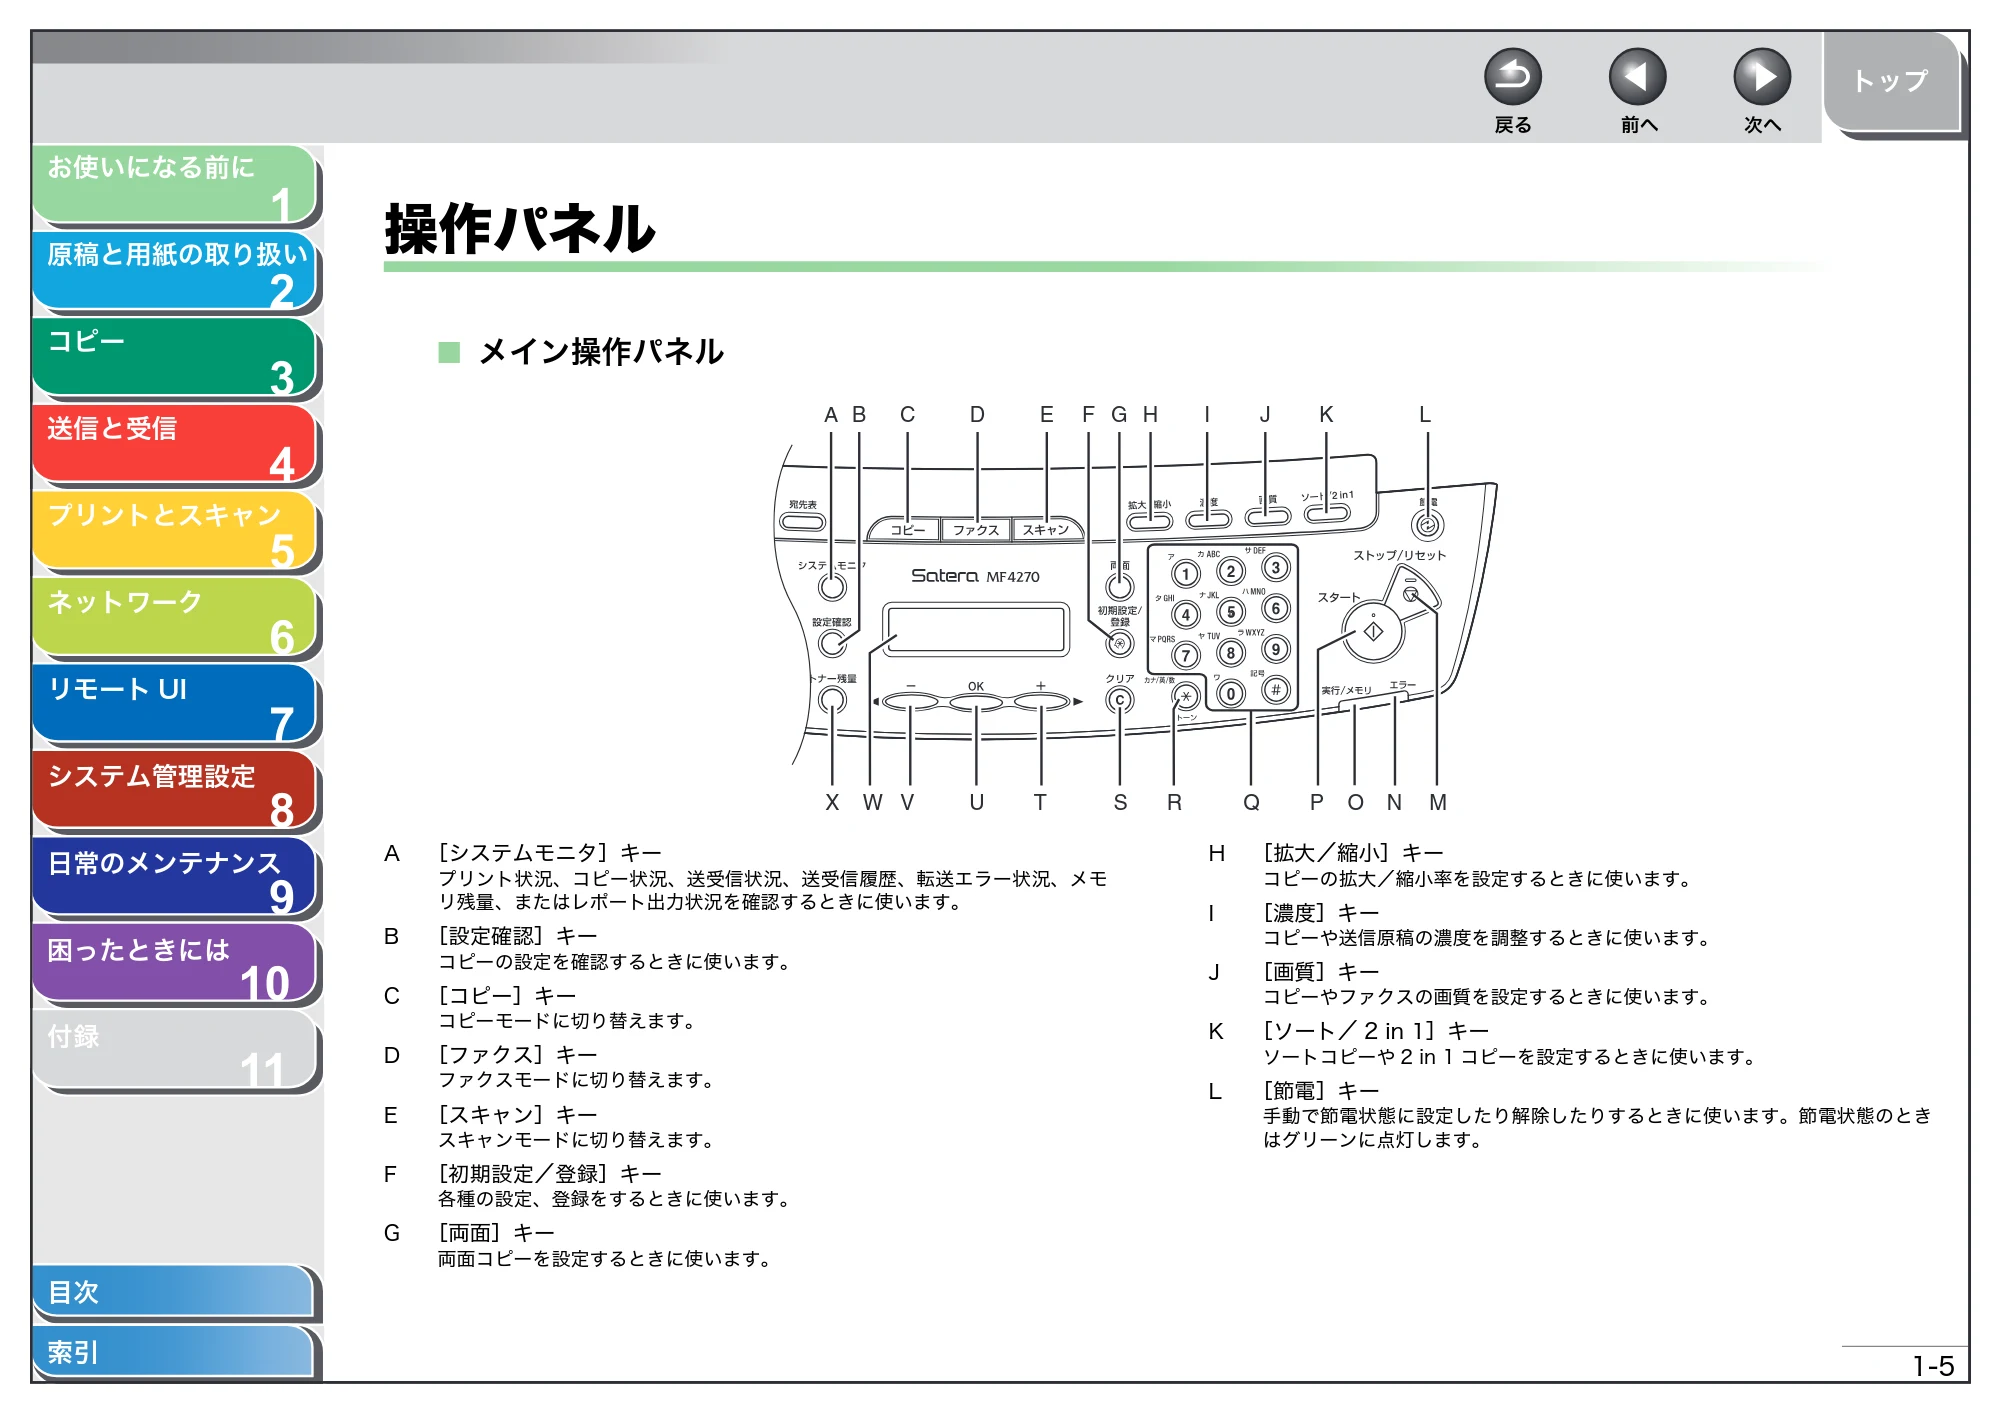This screenshot has width=2000, height=1414.
Task: Go to chapter 7 リモート UI
Action: click(x=175, y=705)
